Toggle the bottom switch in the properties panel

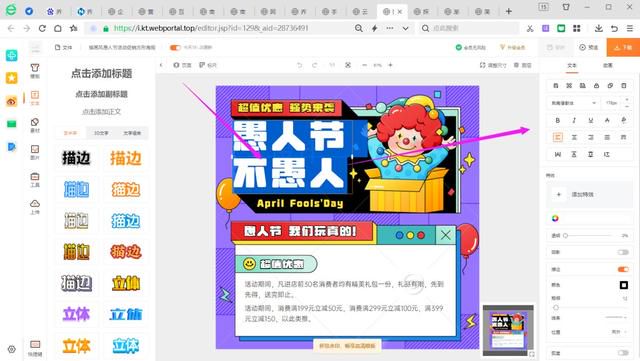coord(623,352)
